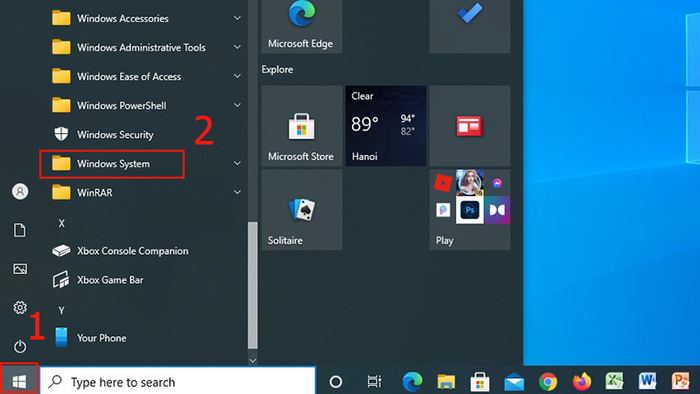Launch Google Chrome from the taskbar
Screen dimensions: 700x394
548,382
